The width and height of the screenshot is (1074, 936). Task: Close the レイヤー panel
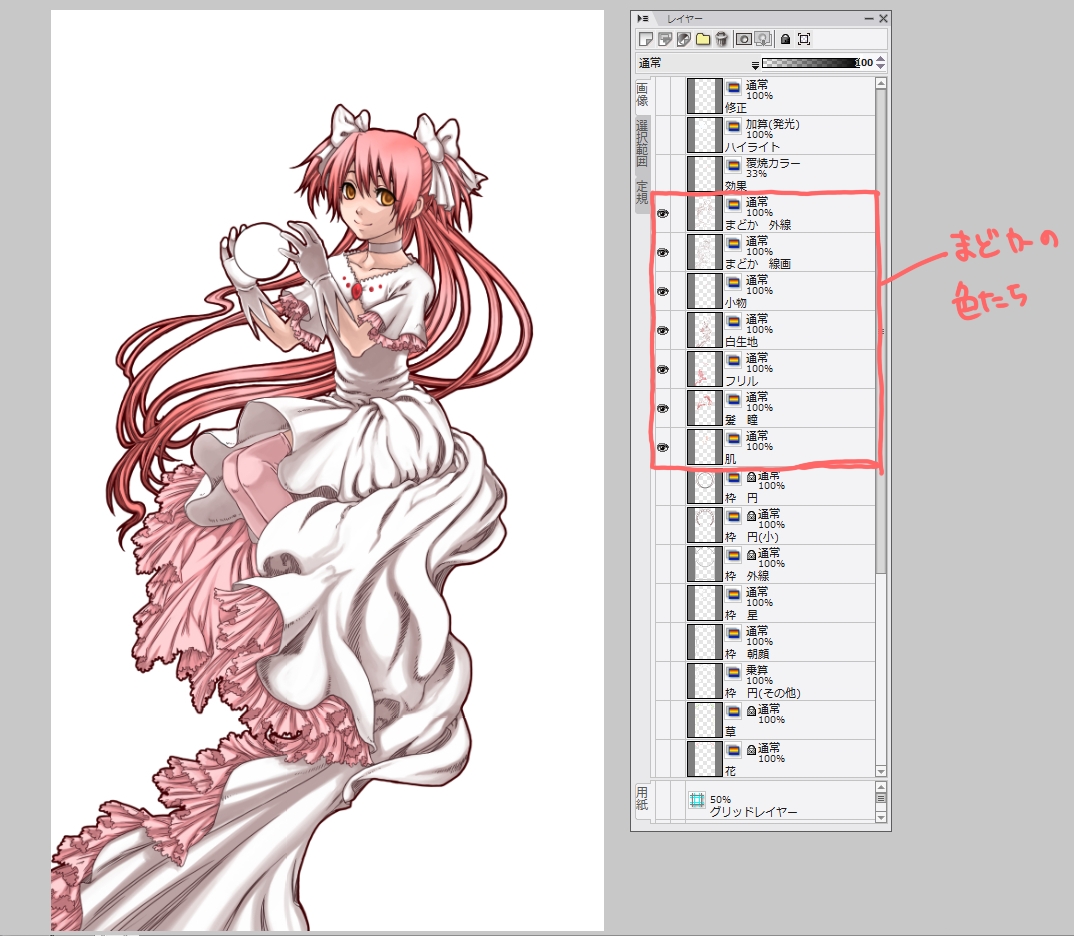pyautogui.click(x=884, y=18)
